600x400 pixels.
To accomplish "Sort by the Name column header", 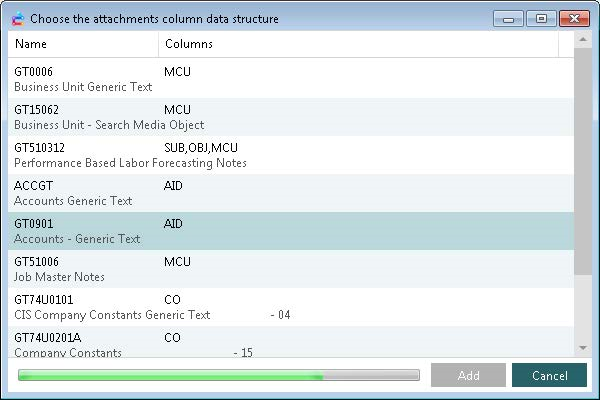I will pos(83,45).
